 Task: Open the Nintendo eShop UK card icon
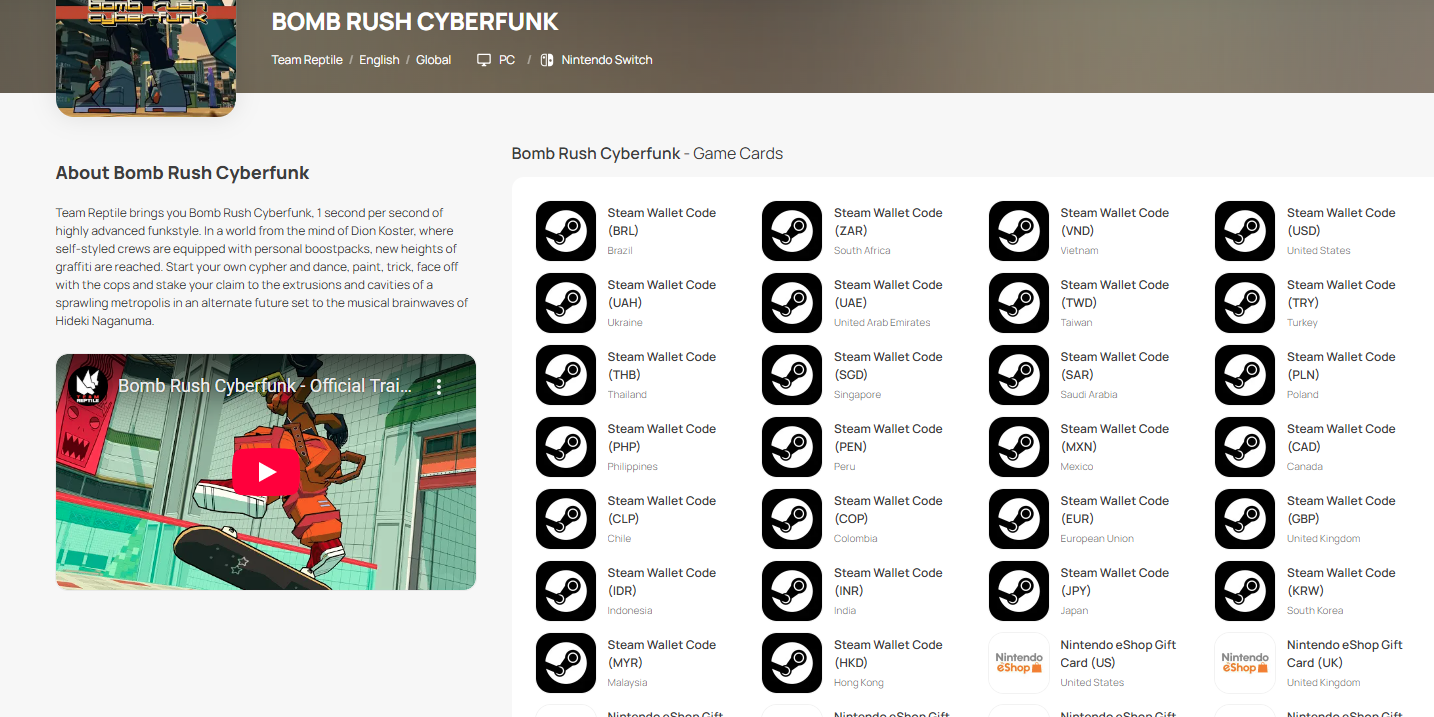tap(1245, 663)
